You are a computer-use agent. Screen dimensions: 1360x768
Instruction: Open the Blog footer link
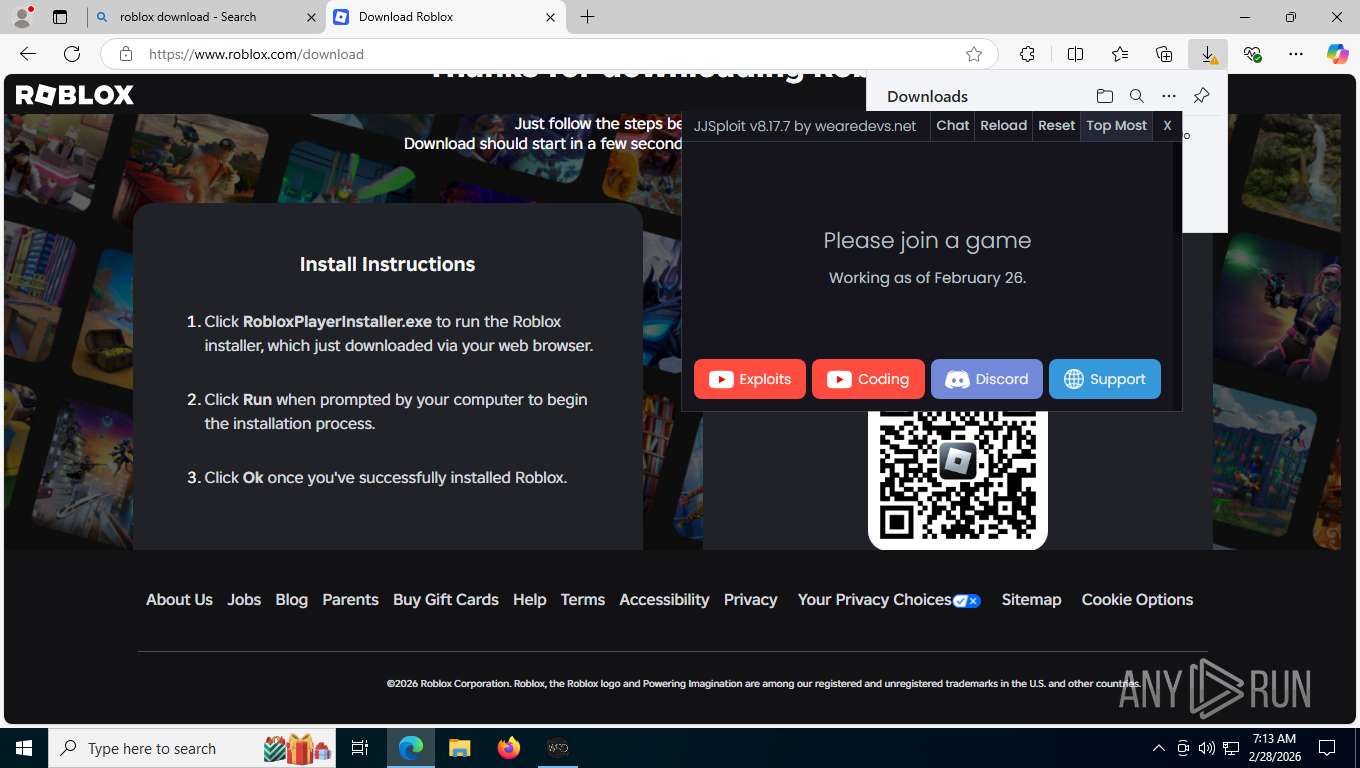pyautogui.click(x=292, y=599)
